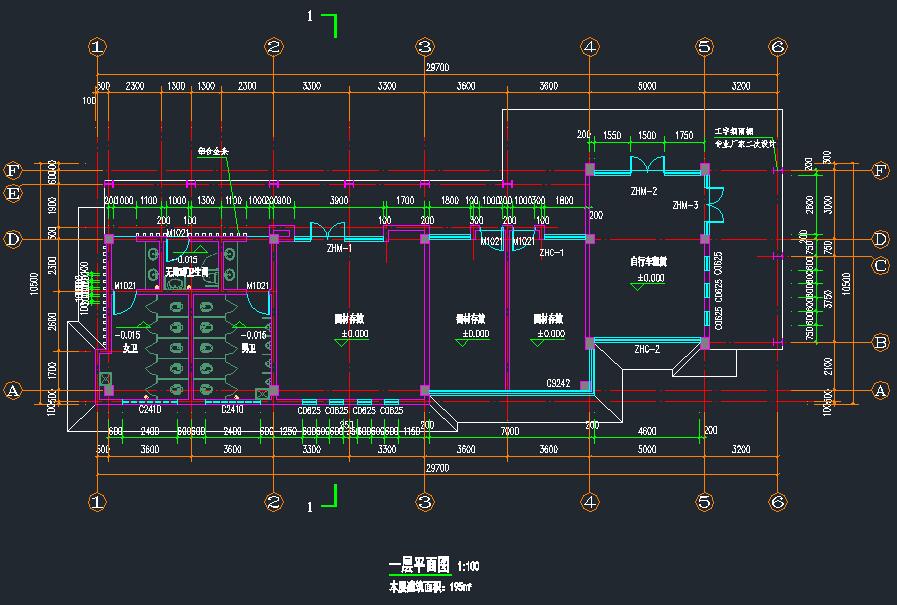897x605 pixels.
Task: Click the ZHC-2 window label
Action: 647,349
